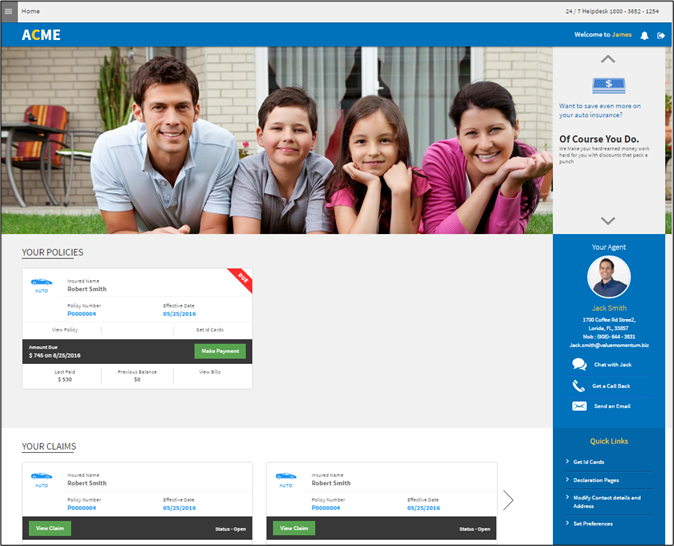Click Send an Email

click(612, 406)
